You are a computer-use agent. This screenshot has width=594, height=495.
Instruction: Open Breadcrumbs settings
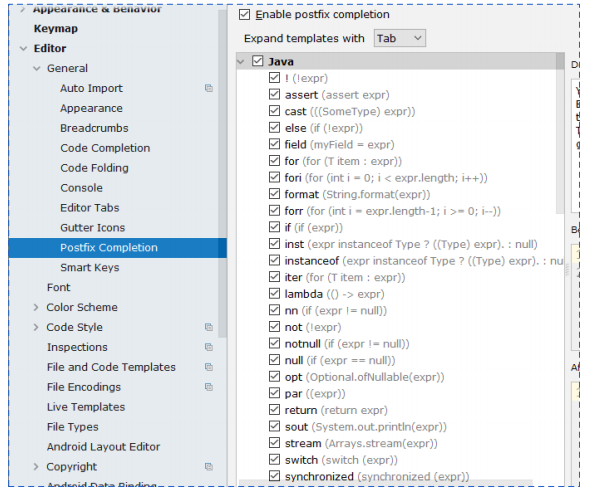[x=94, y=128]
